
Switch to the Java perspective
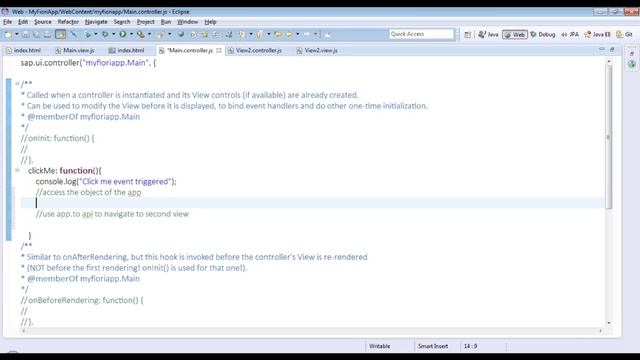point(489,35)
